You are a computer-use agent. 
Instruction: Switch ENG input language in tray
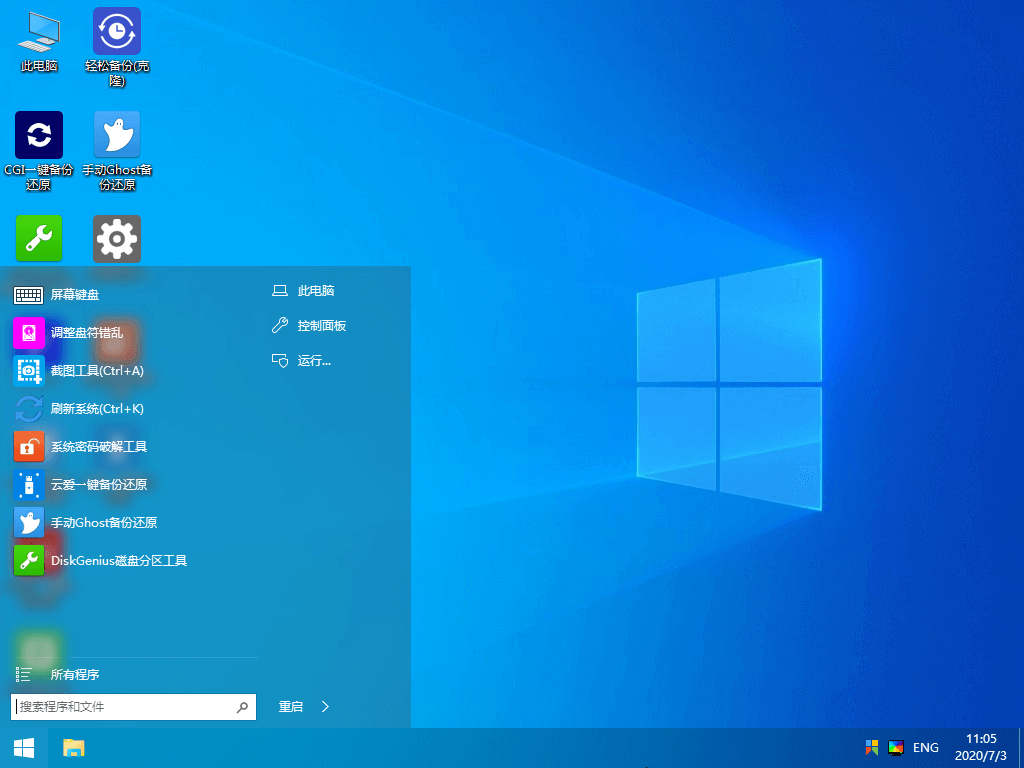click(x=925, y=748)
